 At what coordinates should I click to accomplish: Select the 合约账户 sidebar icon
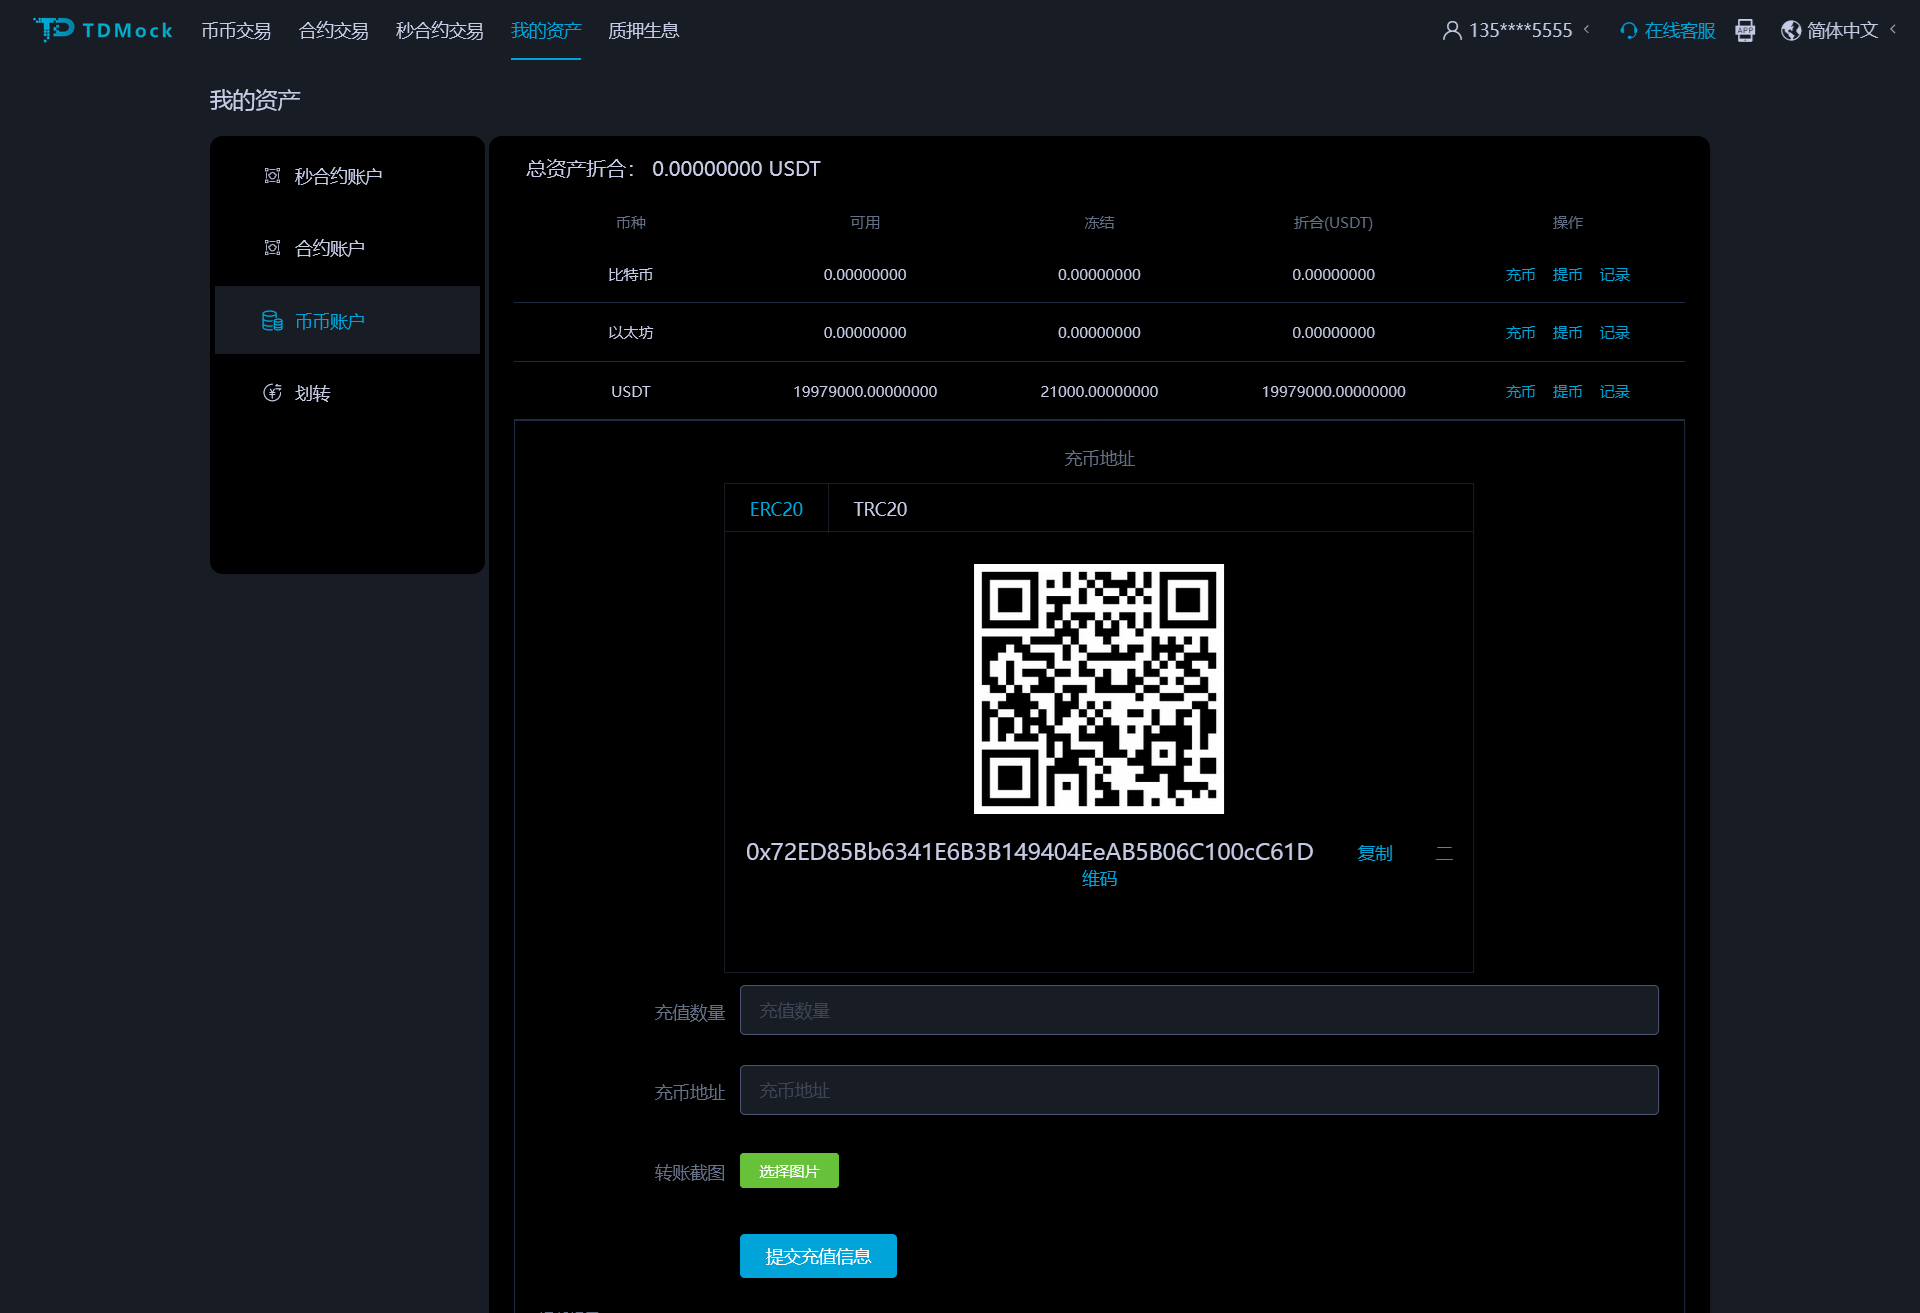coord(272,248)
